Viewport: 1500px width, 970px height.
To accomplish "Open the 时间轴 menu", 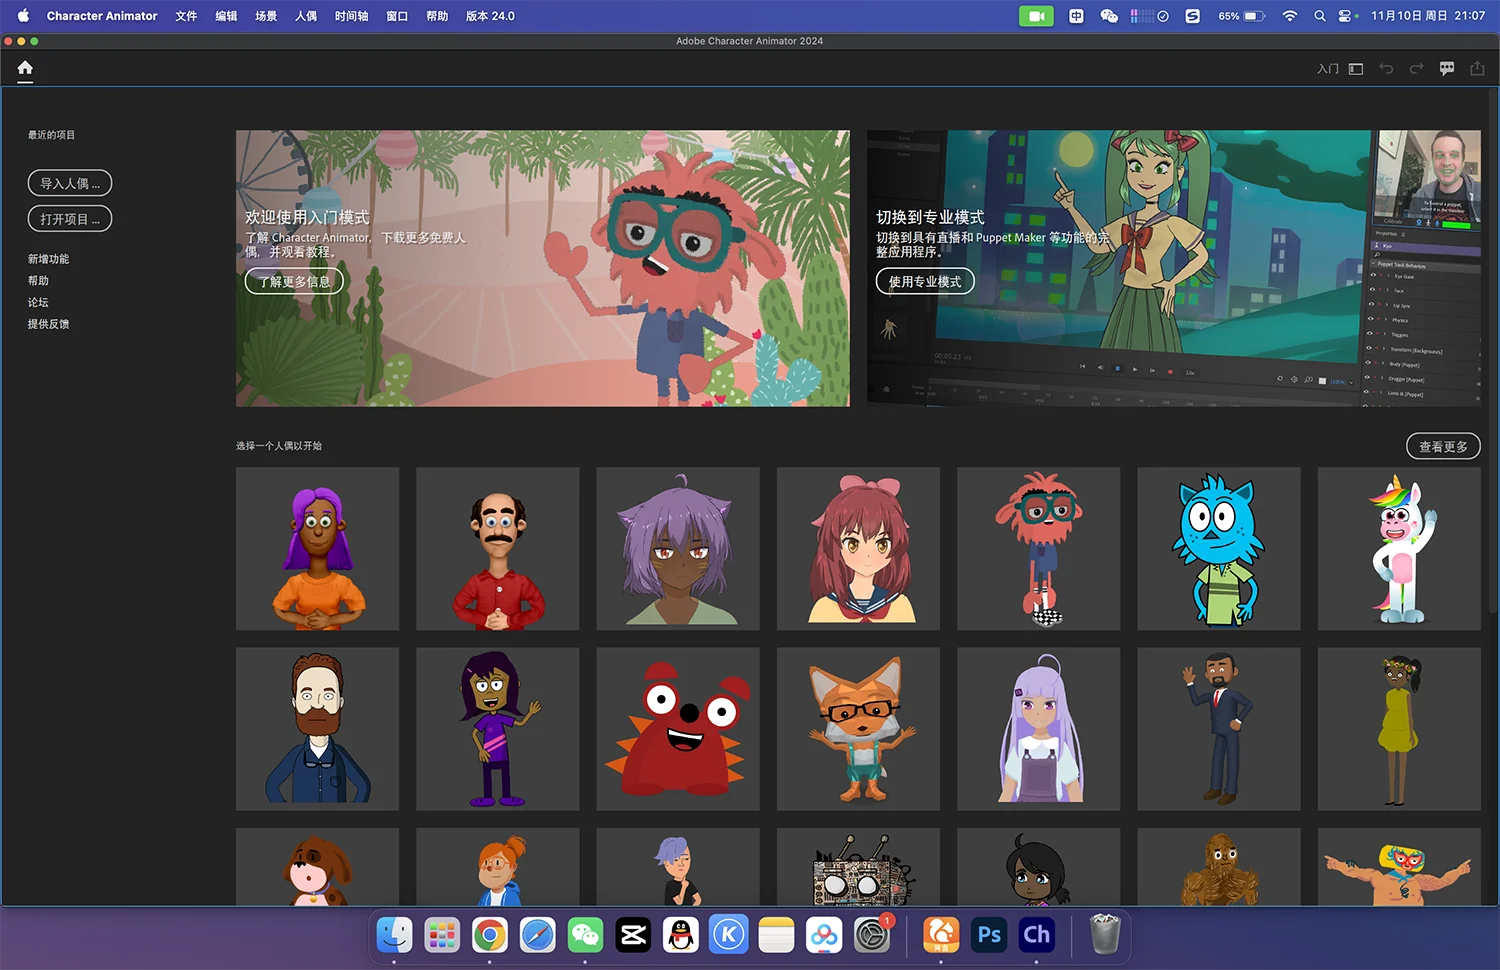I will pos(351,16).
